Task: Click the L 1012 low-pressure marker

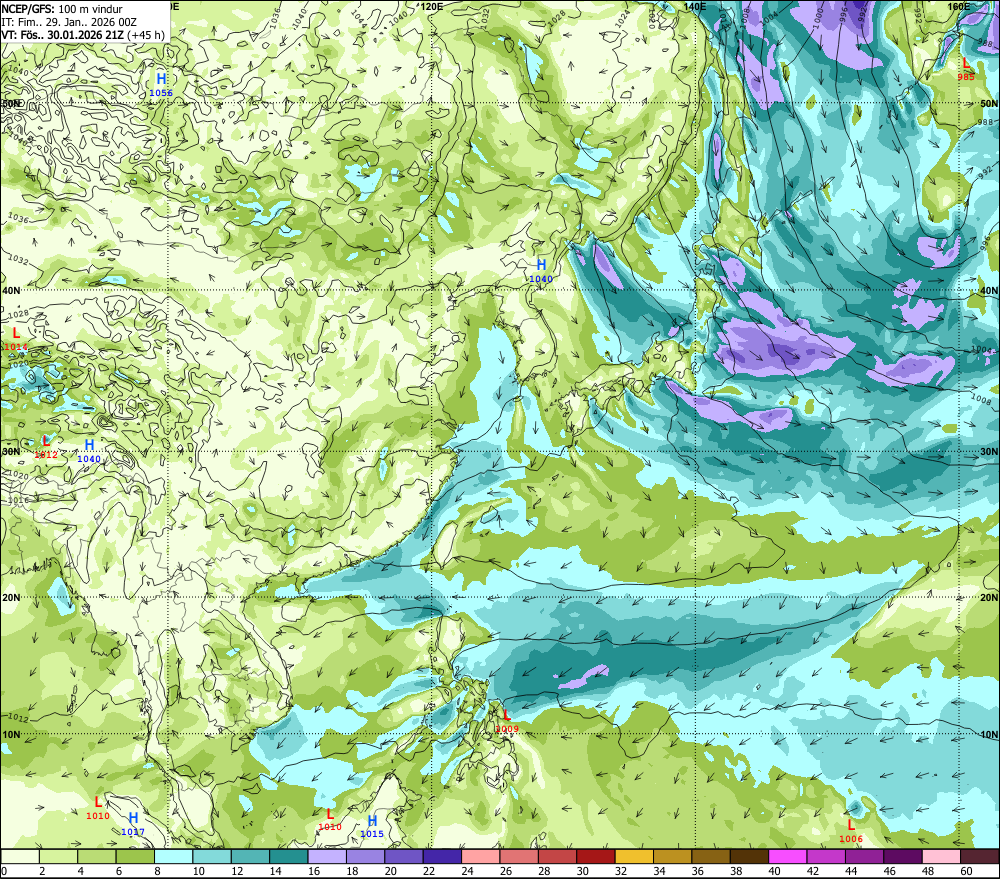Action: (46, 447)
